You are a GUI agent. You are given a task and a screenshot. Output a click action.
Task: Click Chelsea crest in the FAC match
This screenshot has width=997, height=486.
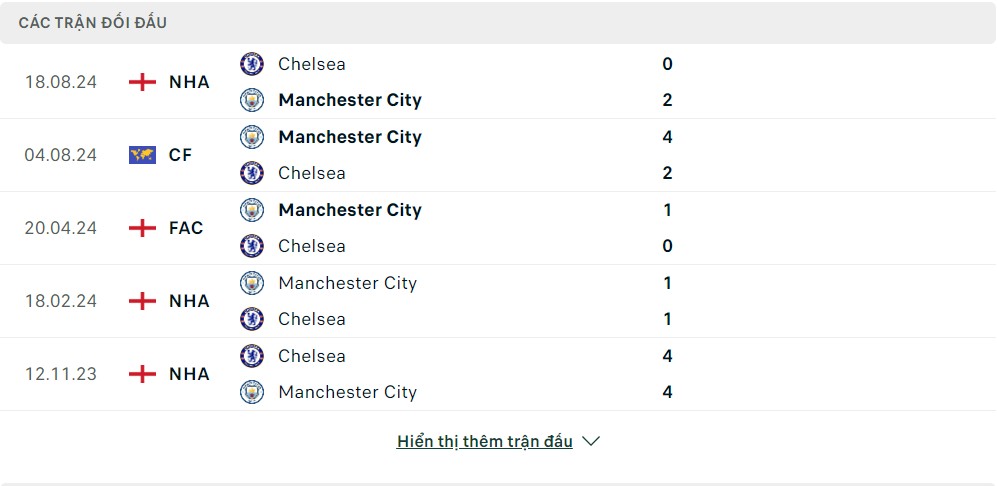252,246
